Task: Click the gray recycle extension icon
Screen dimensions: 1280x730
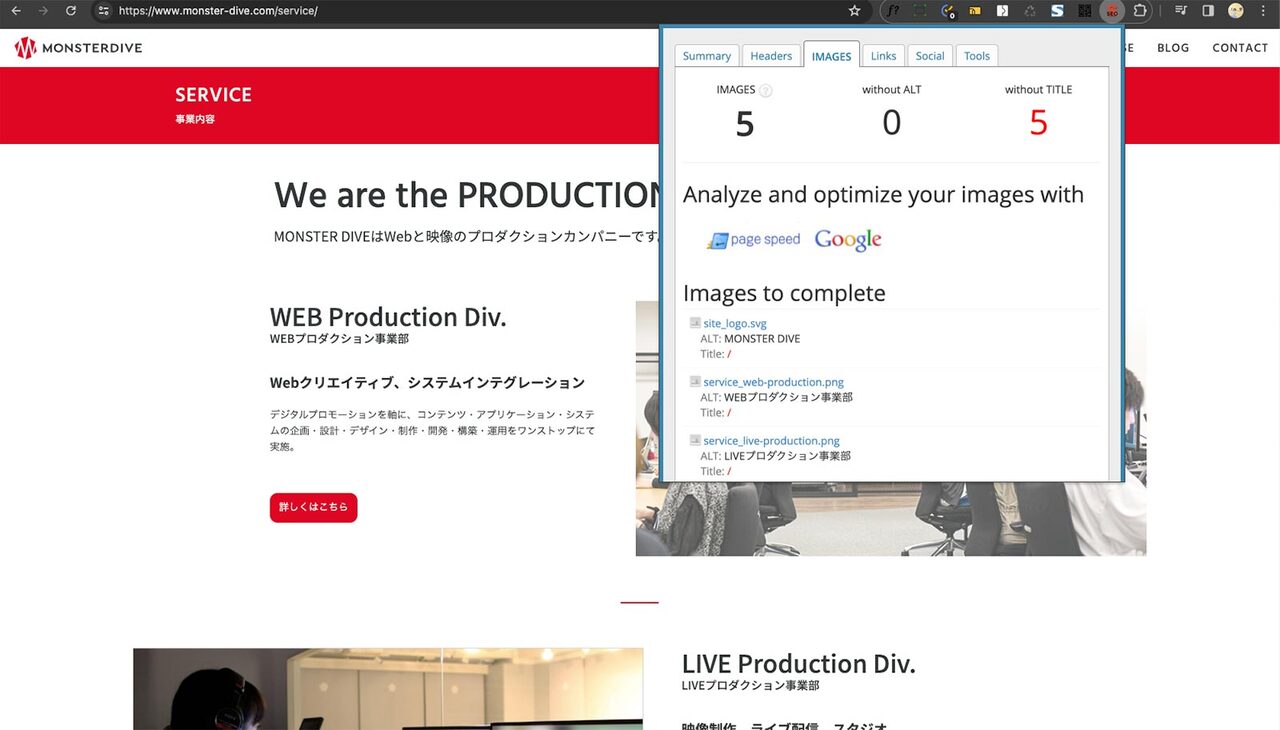Action: (1030, 11)
